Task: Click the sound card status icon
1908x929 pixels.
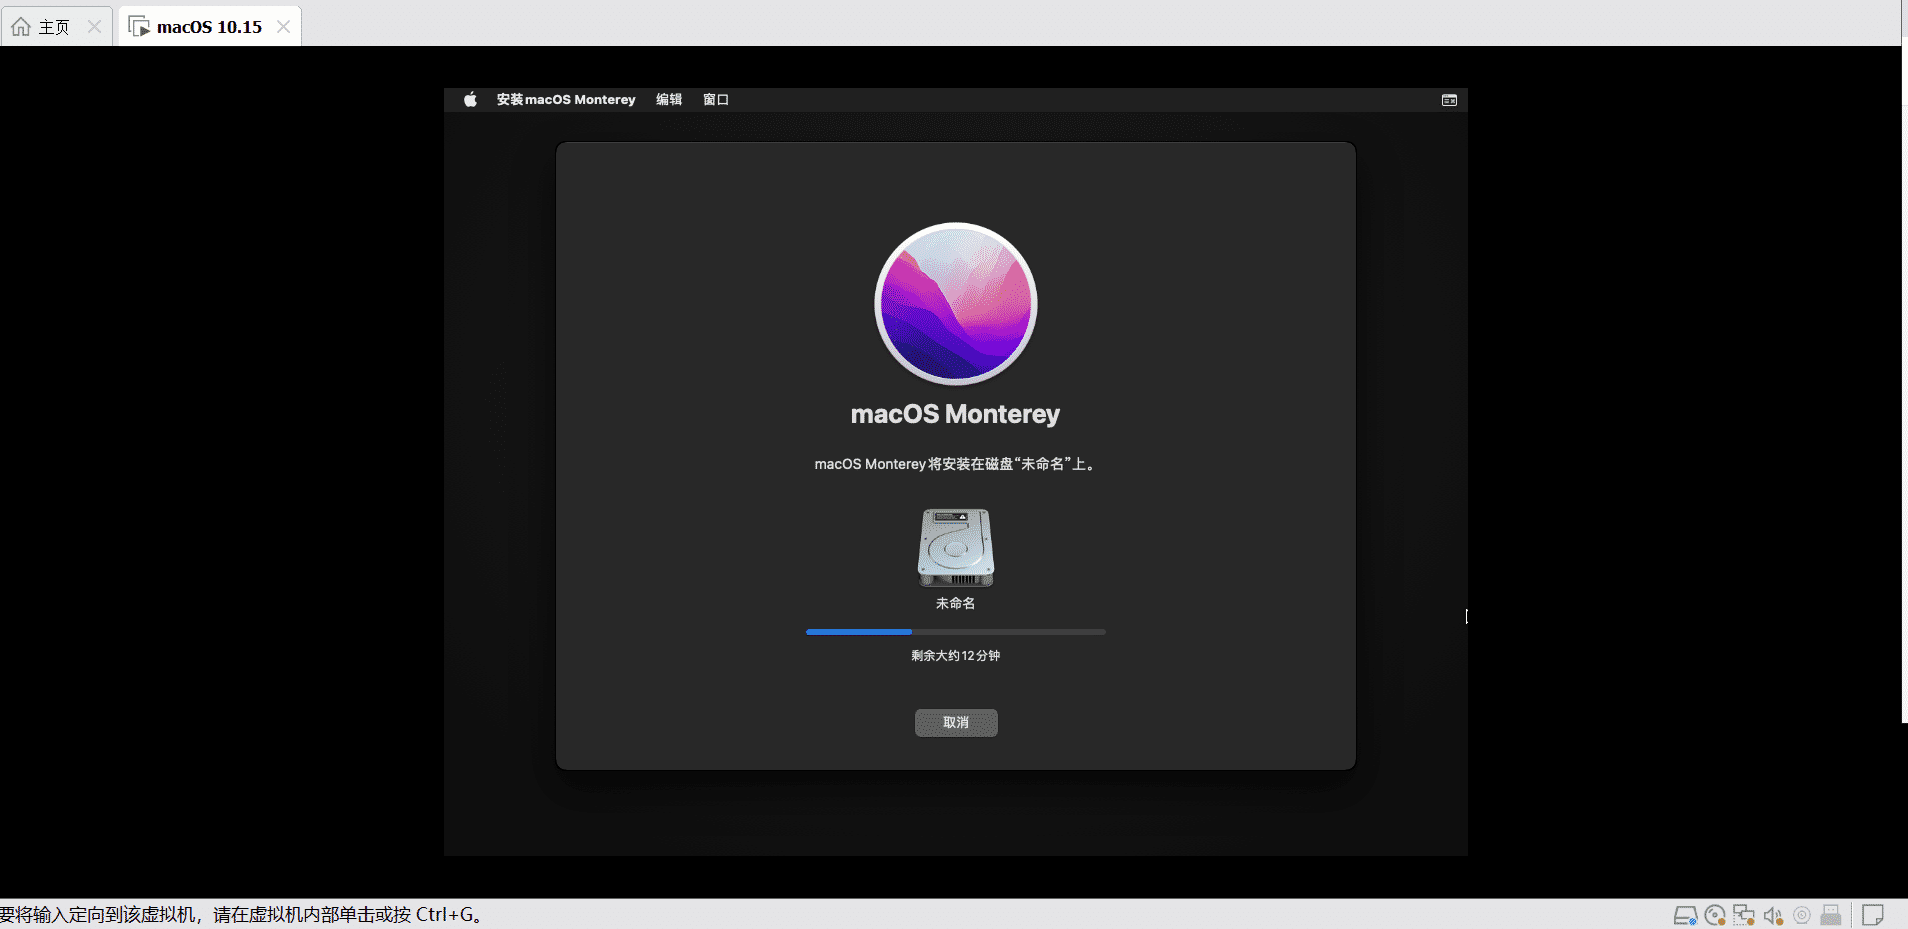Action: point(1773,915)
